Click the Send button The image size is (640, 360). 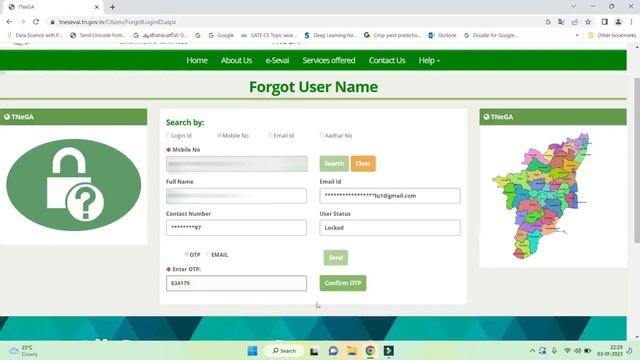(336, 258)
